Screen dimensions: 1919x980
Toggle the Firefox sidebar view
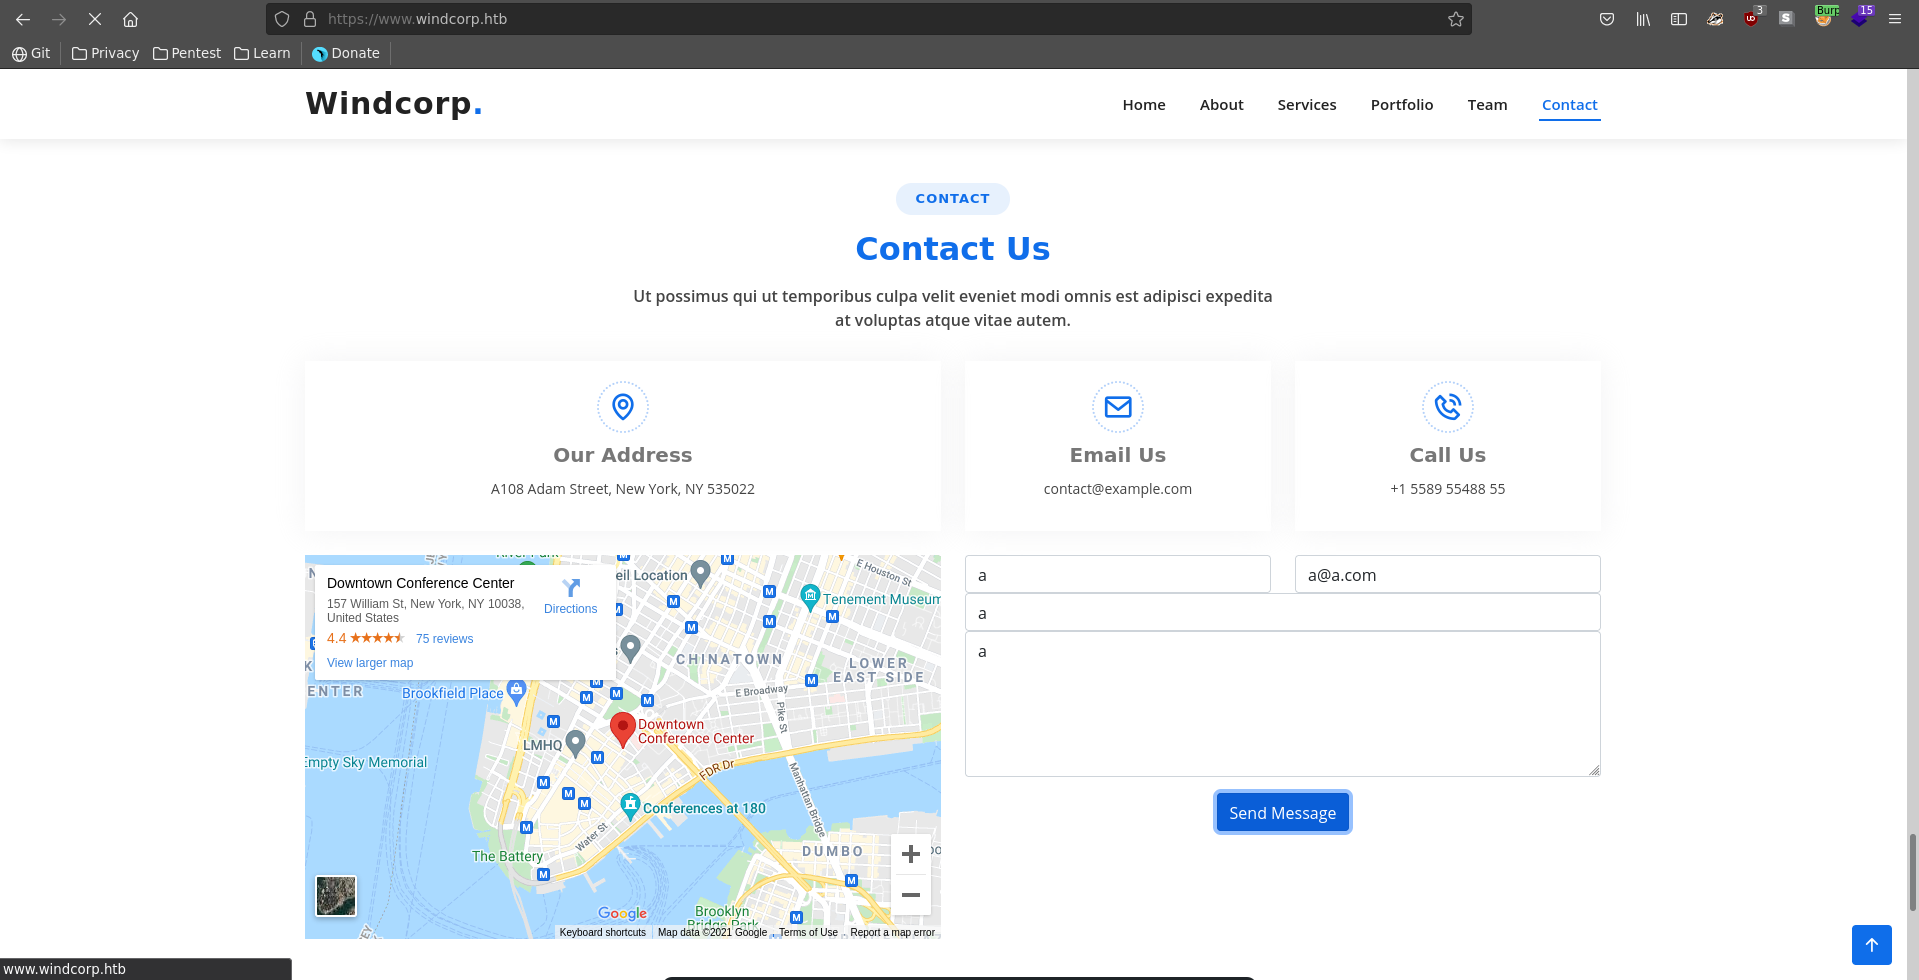[x=1679, y=19]
